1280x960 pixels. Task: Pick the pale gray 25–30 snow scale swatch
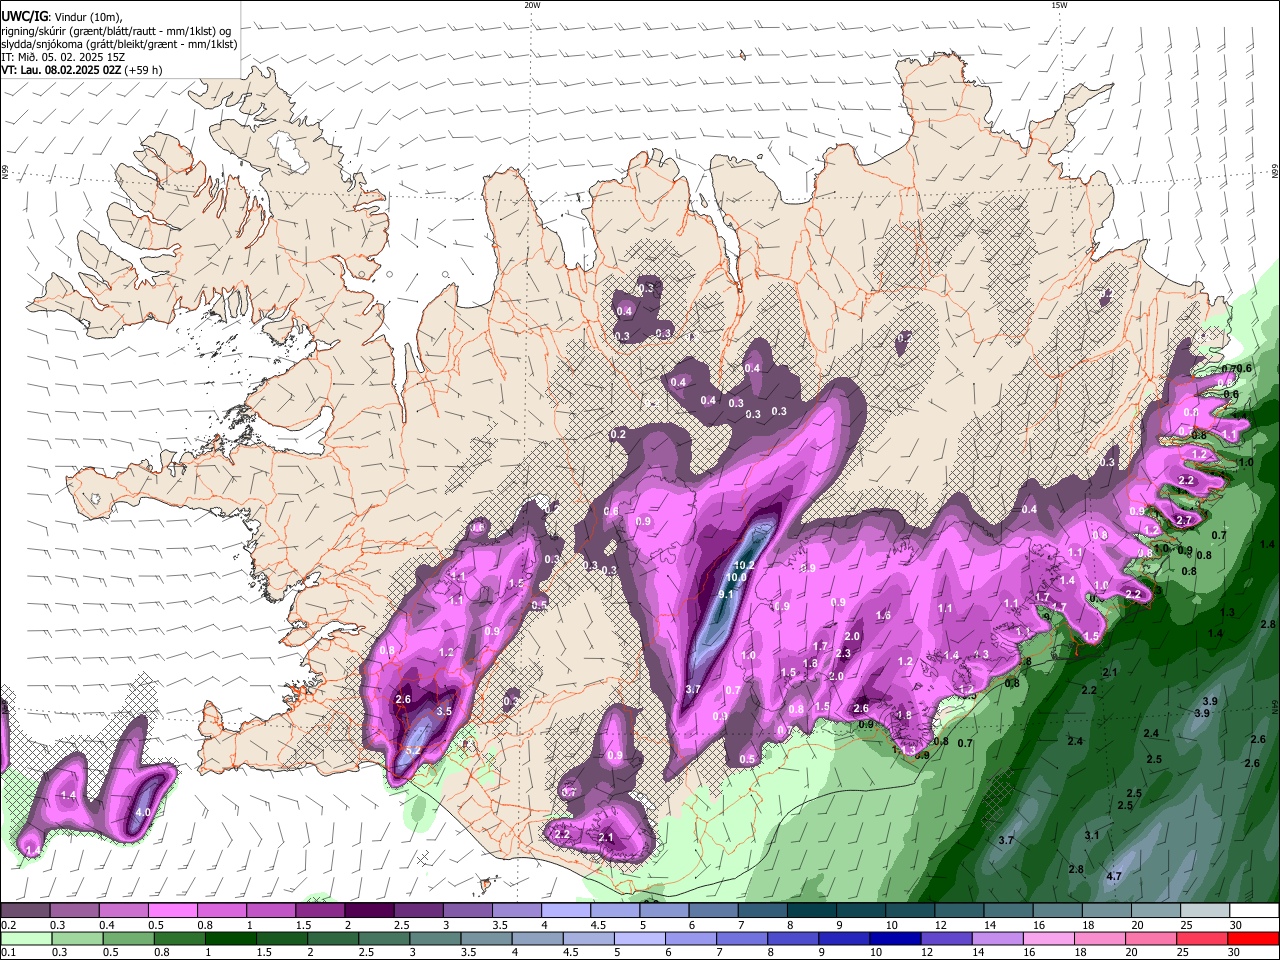[x=1206, y=911]
